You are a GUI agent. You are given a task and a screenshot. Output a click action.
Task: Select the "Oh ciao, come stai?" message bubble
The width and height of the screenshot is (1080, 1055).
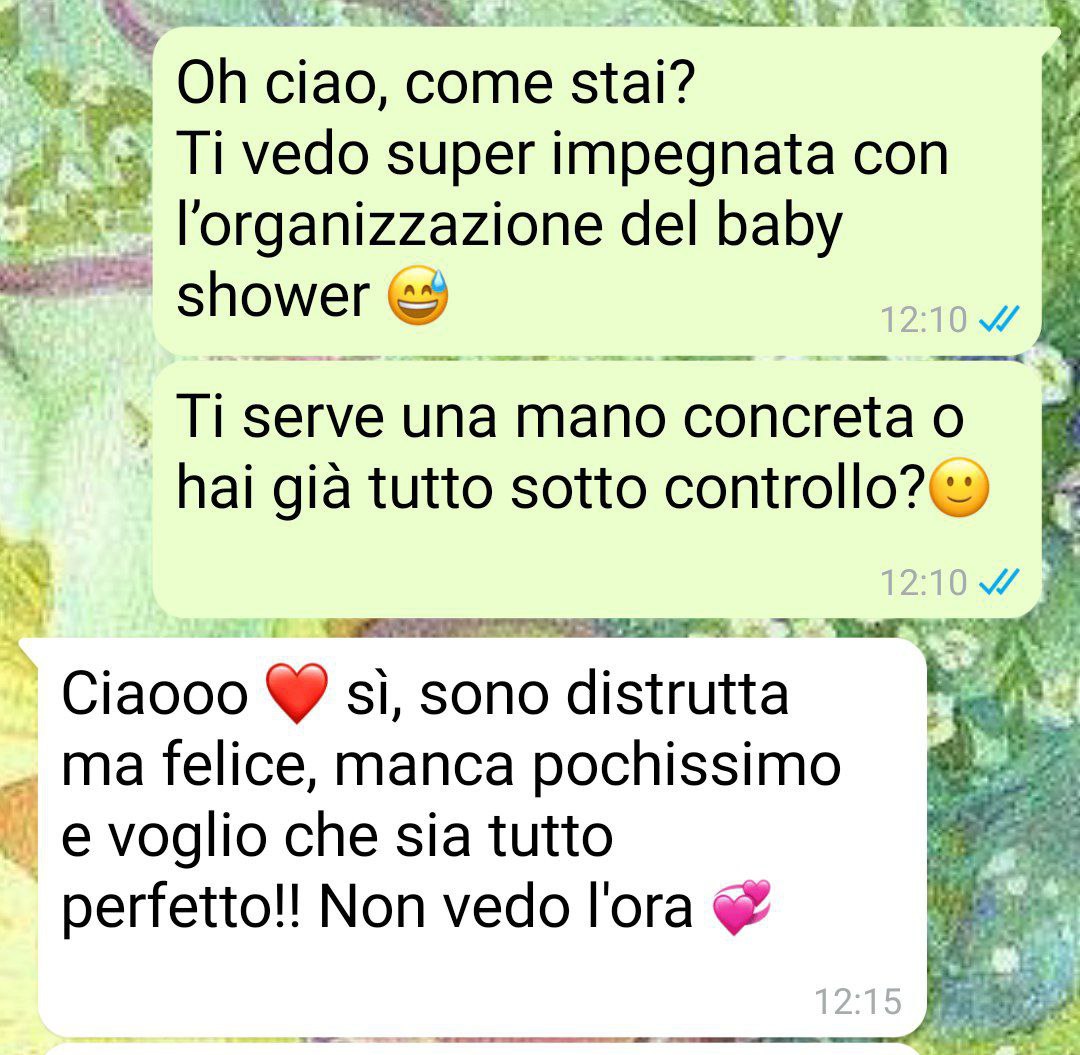596,191
